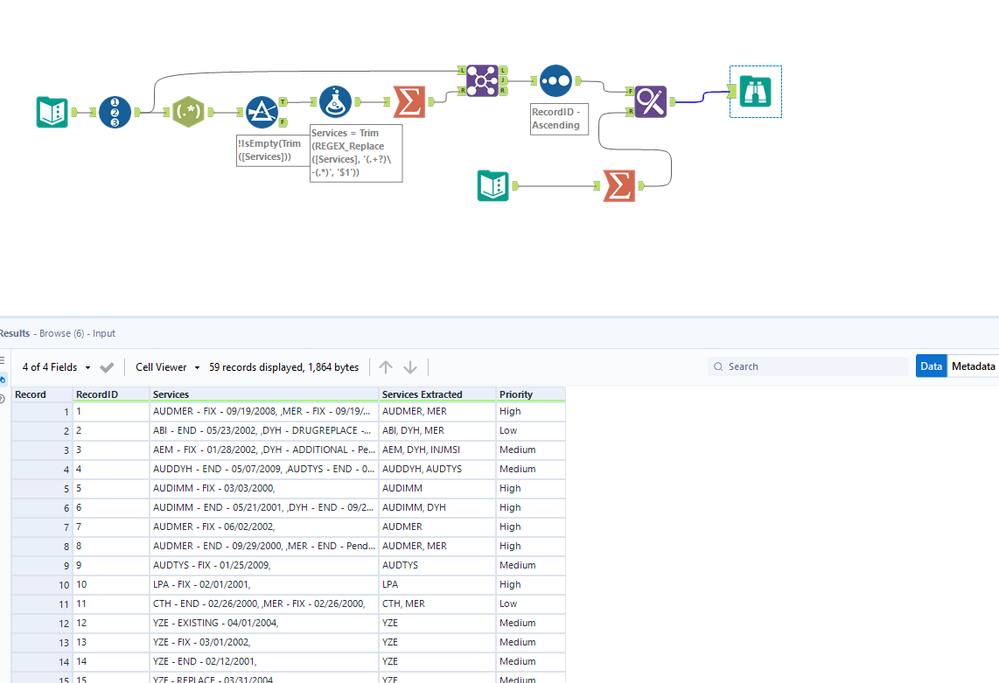
Task: Switch to the Data view
Action: 931,366
